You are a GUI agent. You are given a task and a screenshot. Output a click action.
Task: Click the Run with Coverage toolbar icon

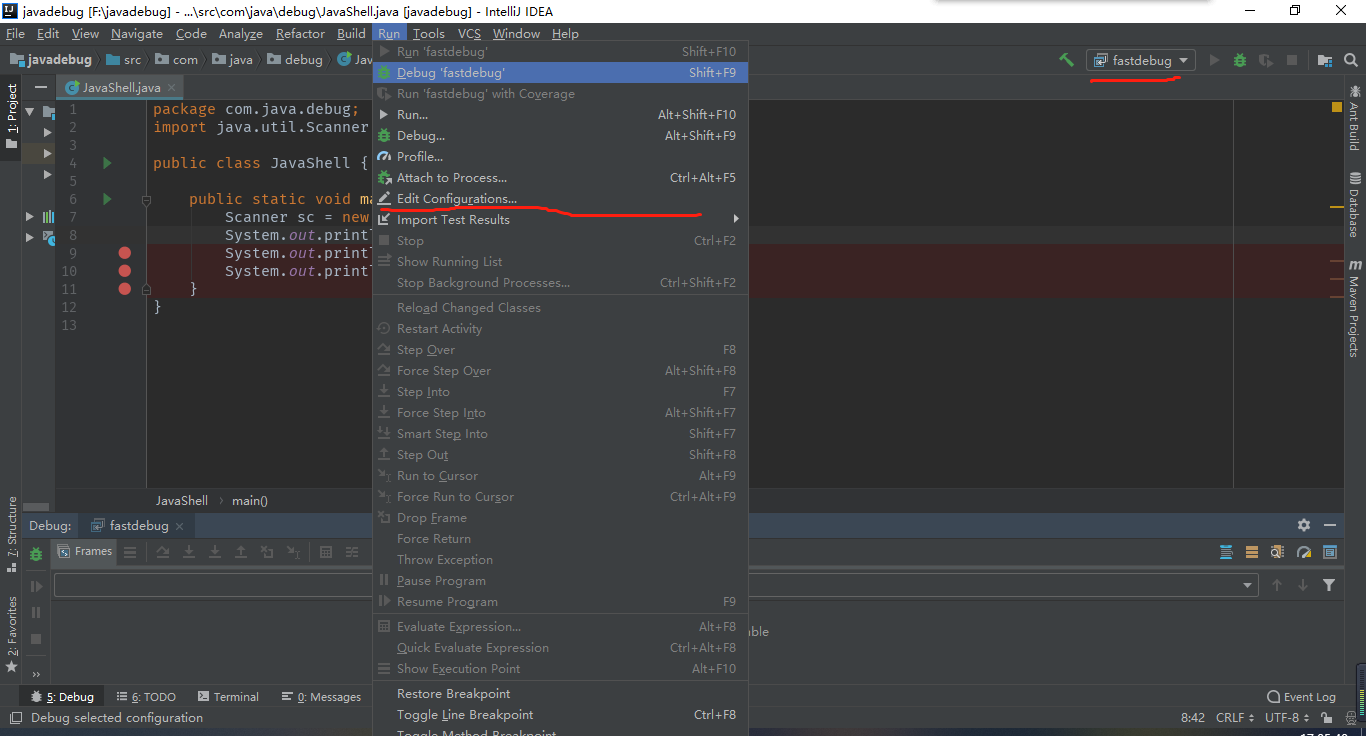pyautogui.click(x=1266, y=60)
